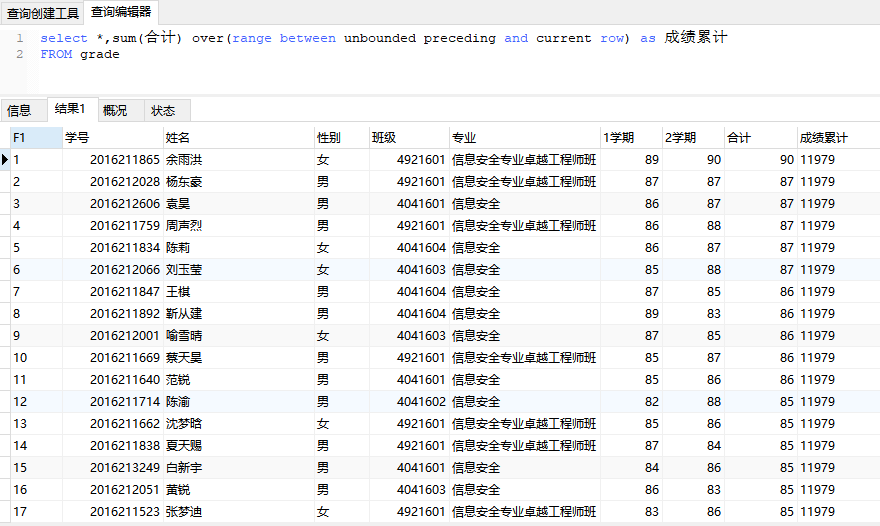Select name cell 蔡天昊
The height and width of the screenshot is (526, 880).
(x=239, y=358)
